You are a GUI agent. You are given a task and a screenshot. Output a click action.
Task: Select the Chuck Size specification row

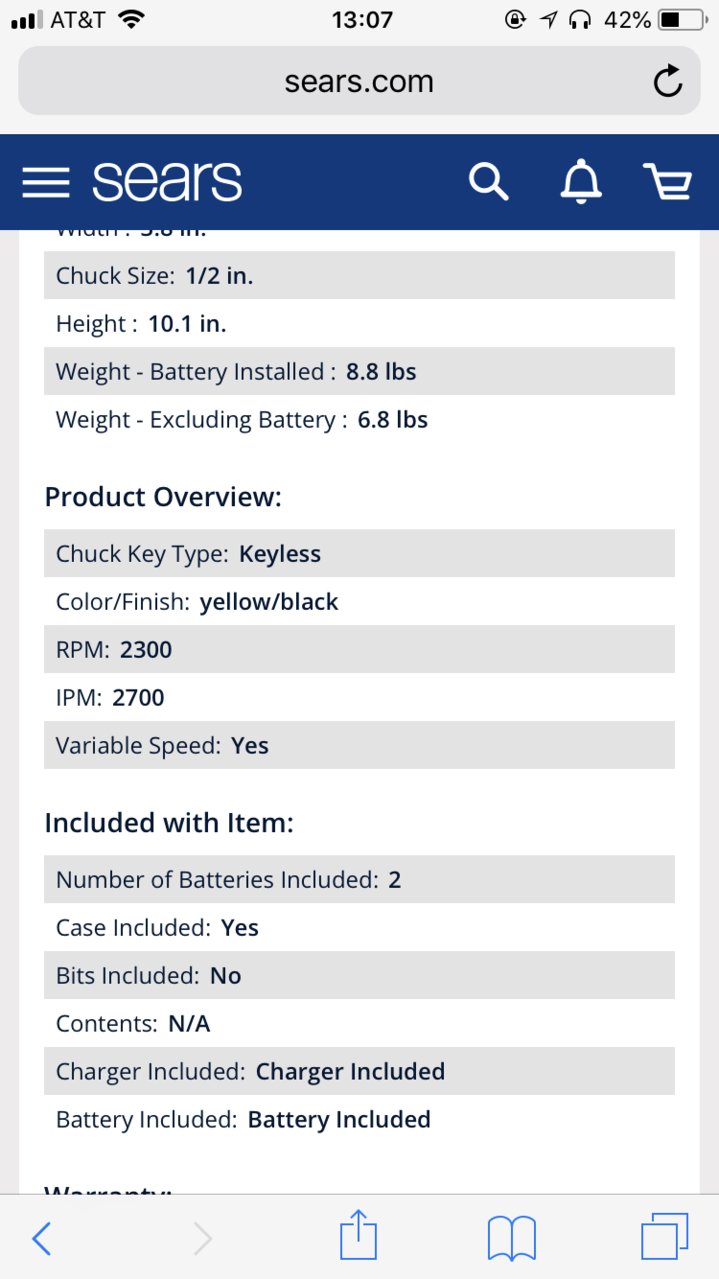click(x=359, y=275)
